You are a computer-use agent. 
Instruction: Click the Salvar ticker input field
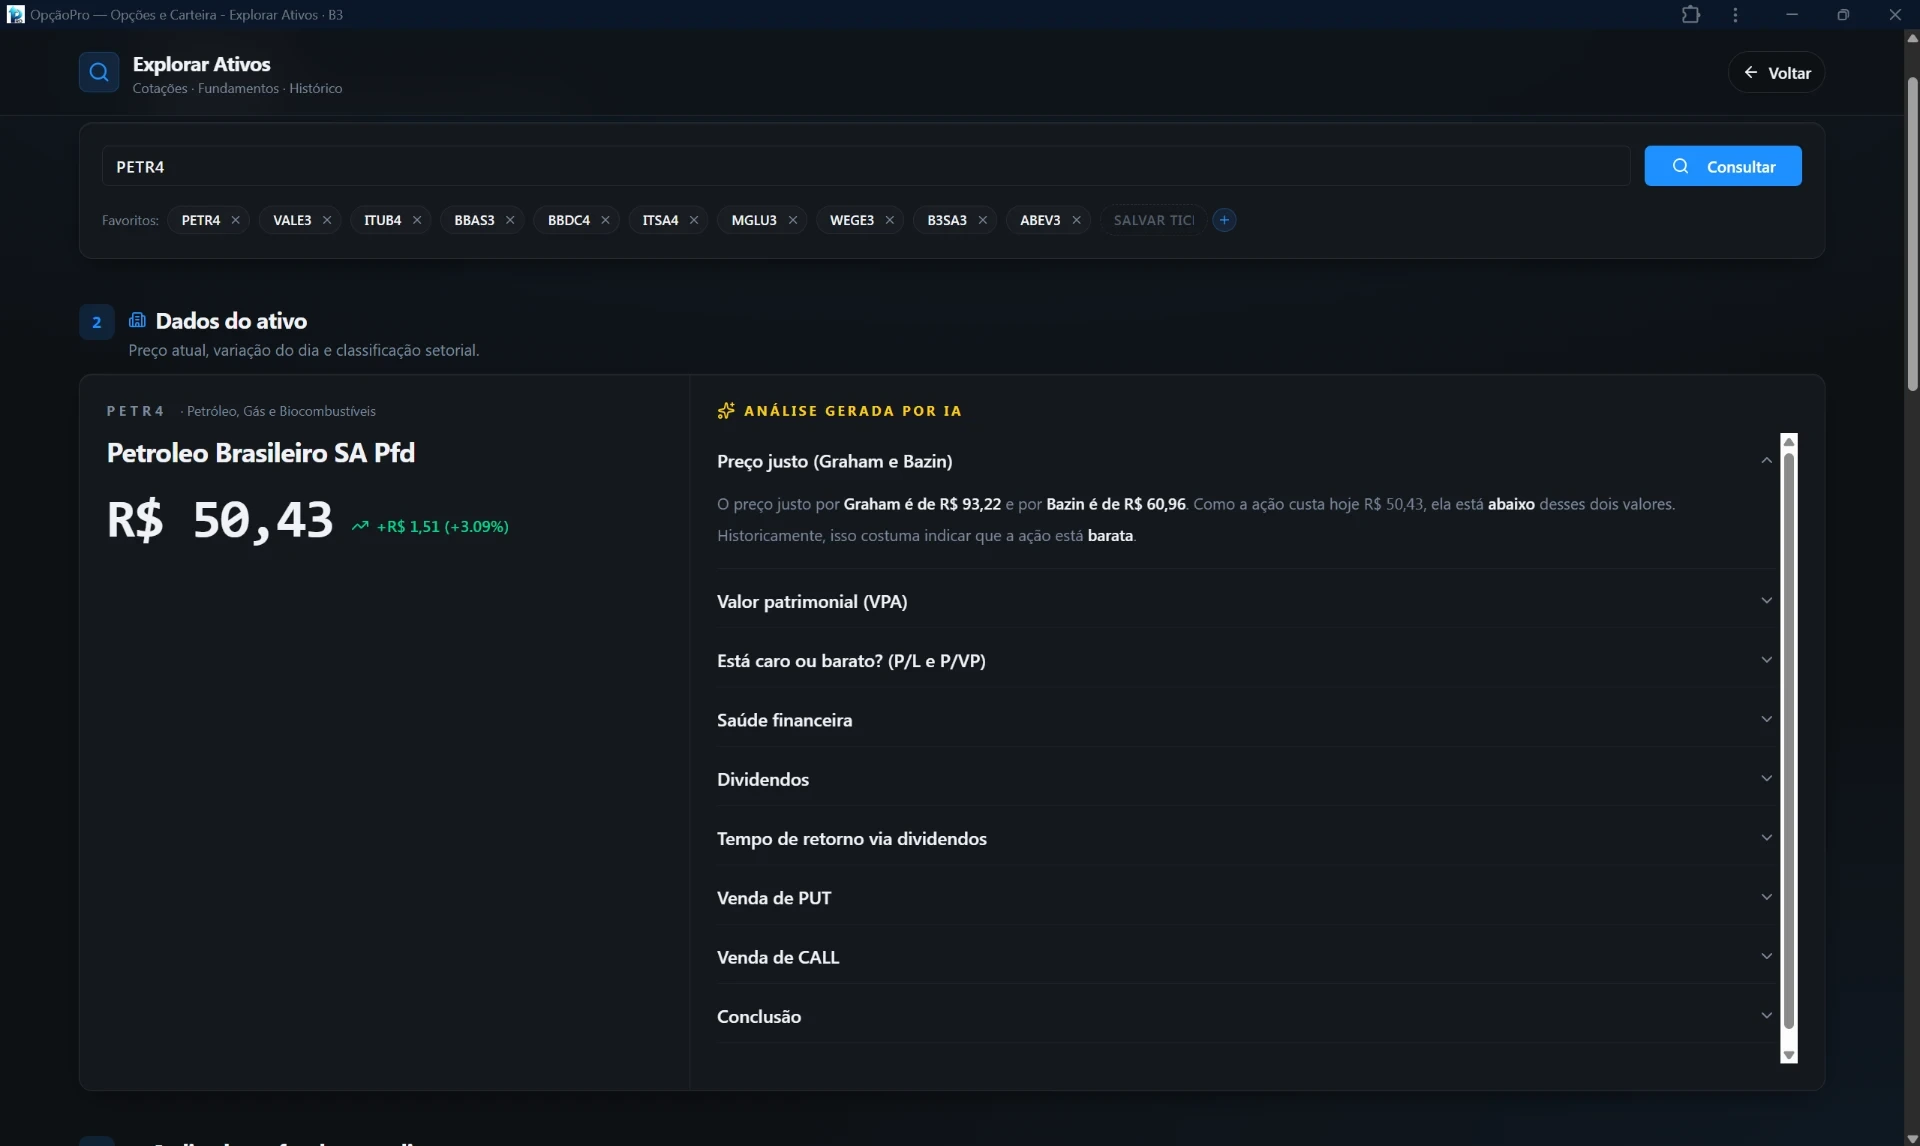(x=1153, y=220)
